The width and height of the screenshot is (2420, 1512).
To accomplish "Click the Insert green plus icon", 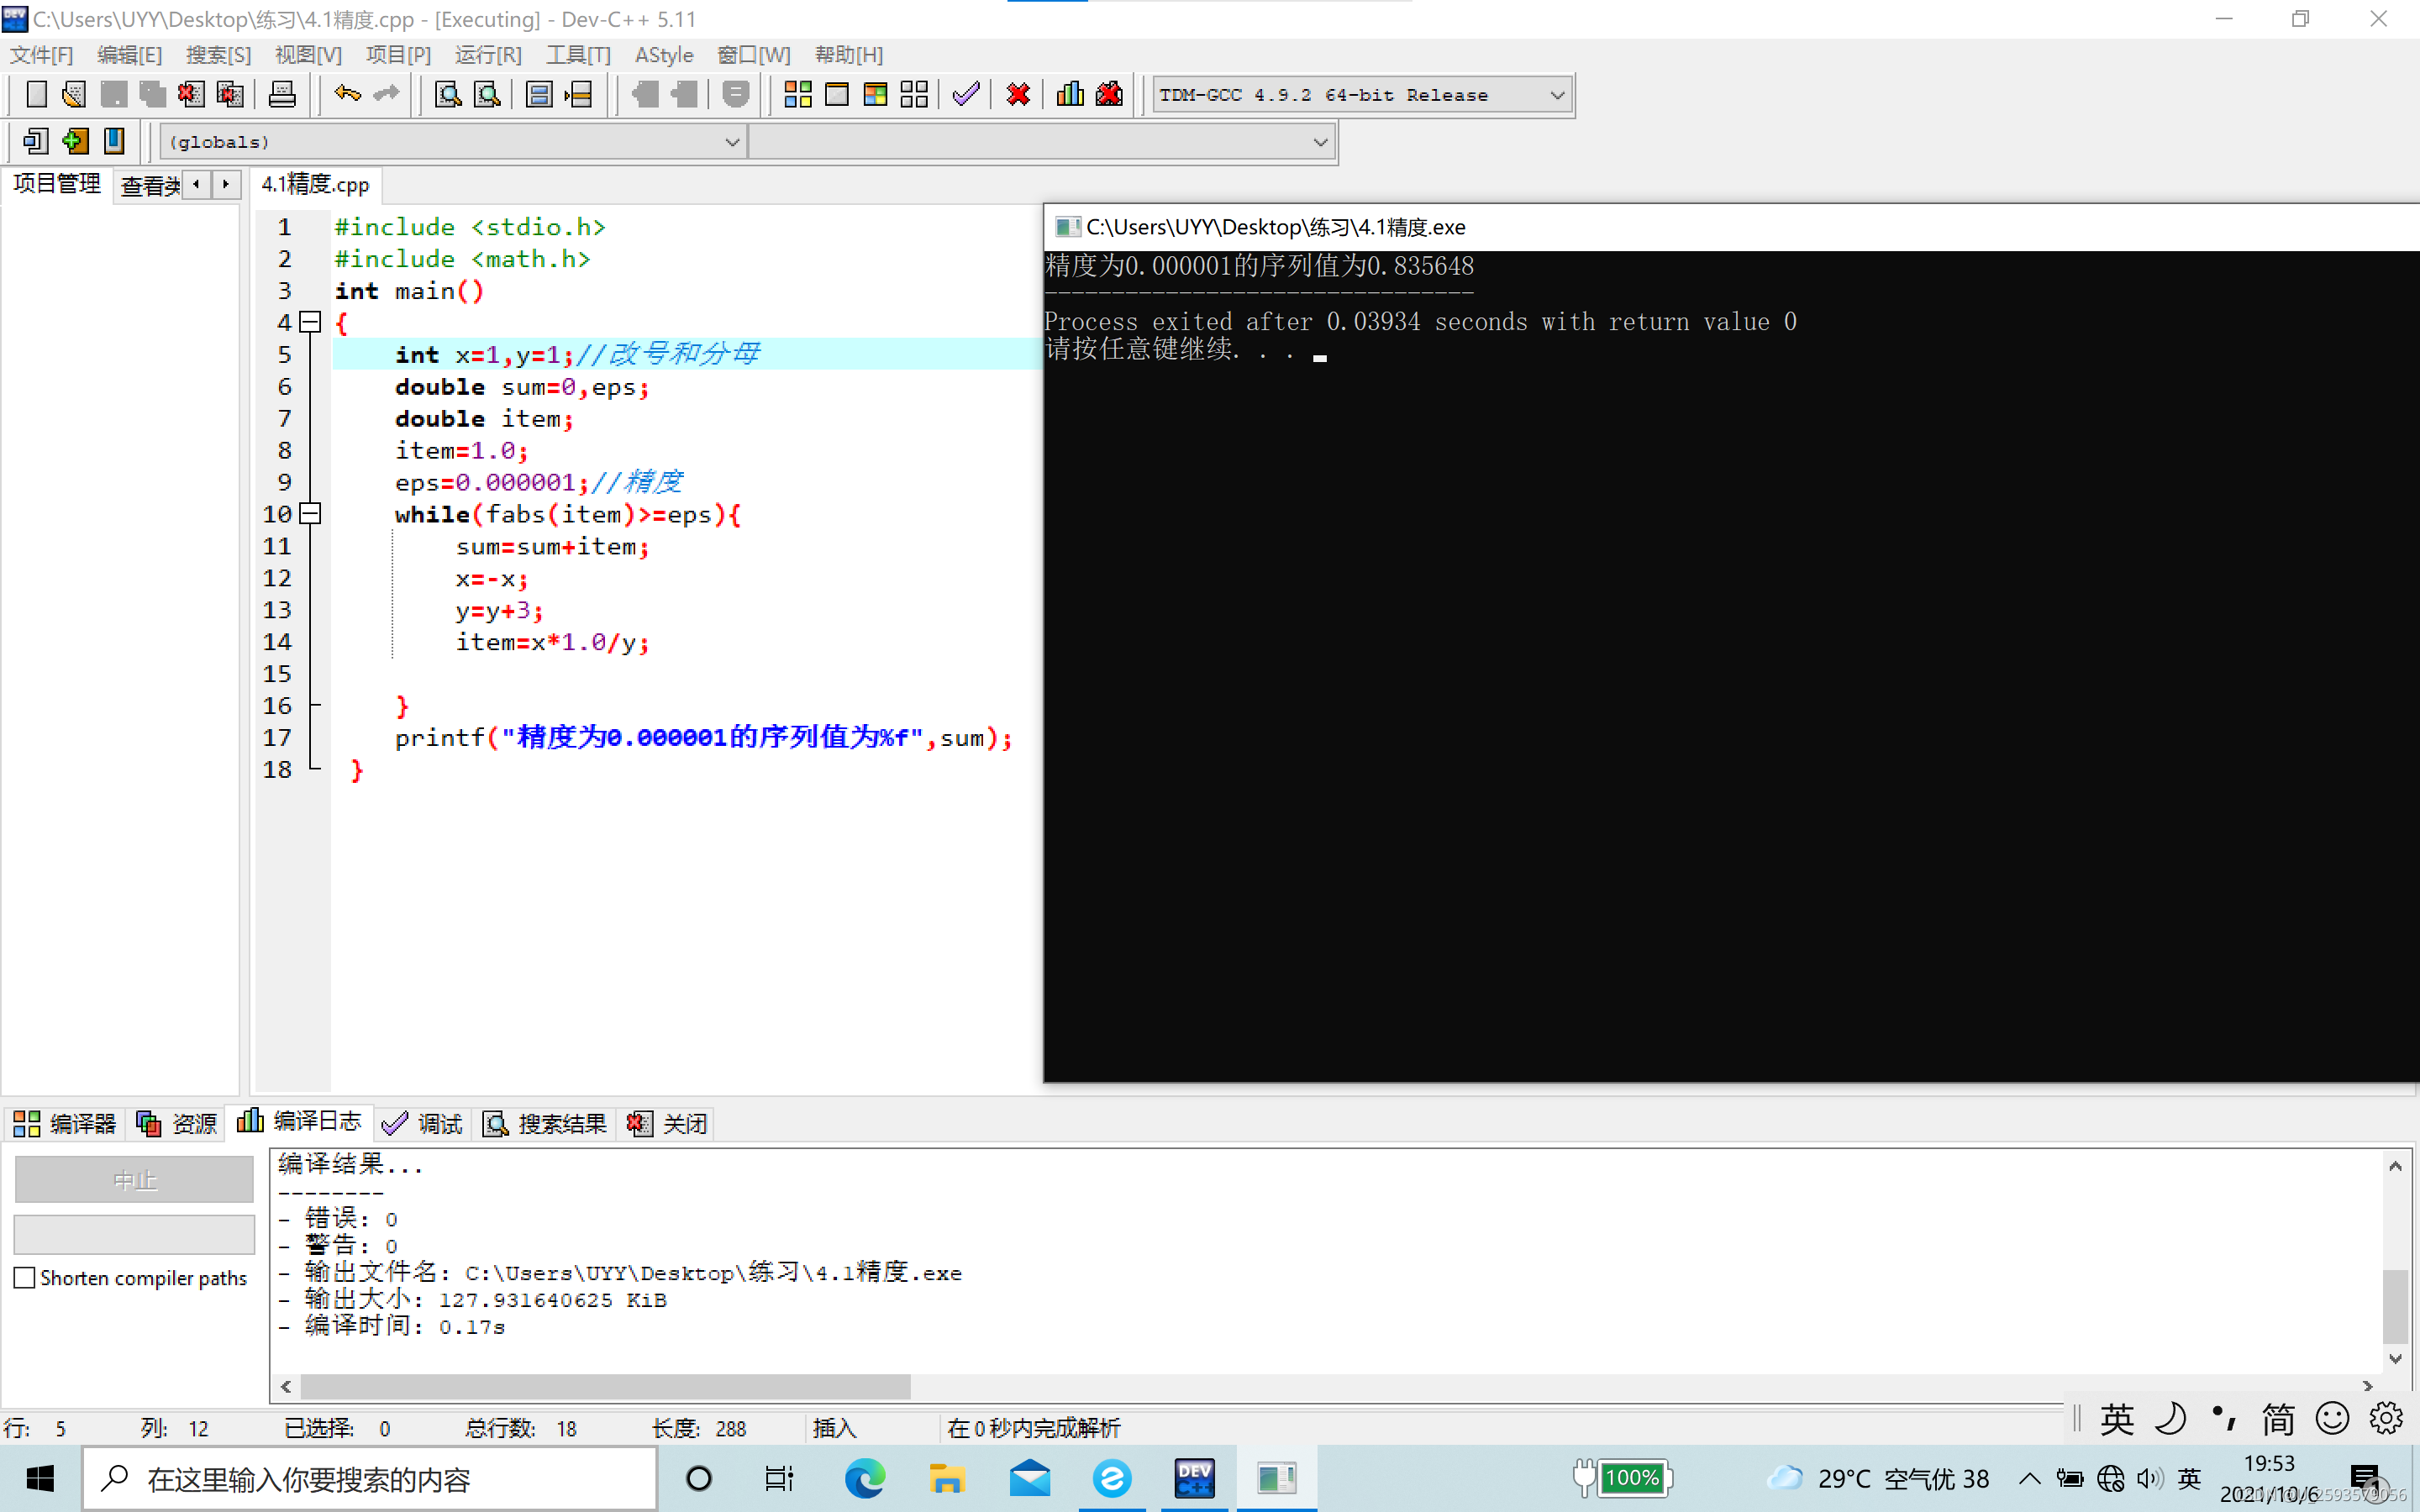I will pos(75,141).
